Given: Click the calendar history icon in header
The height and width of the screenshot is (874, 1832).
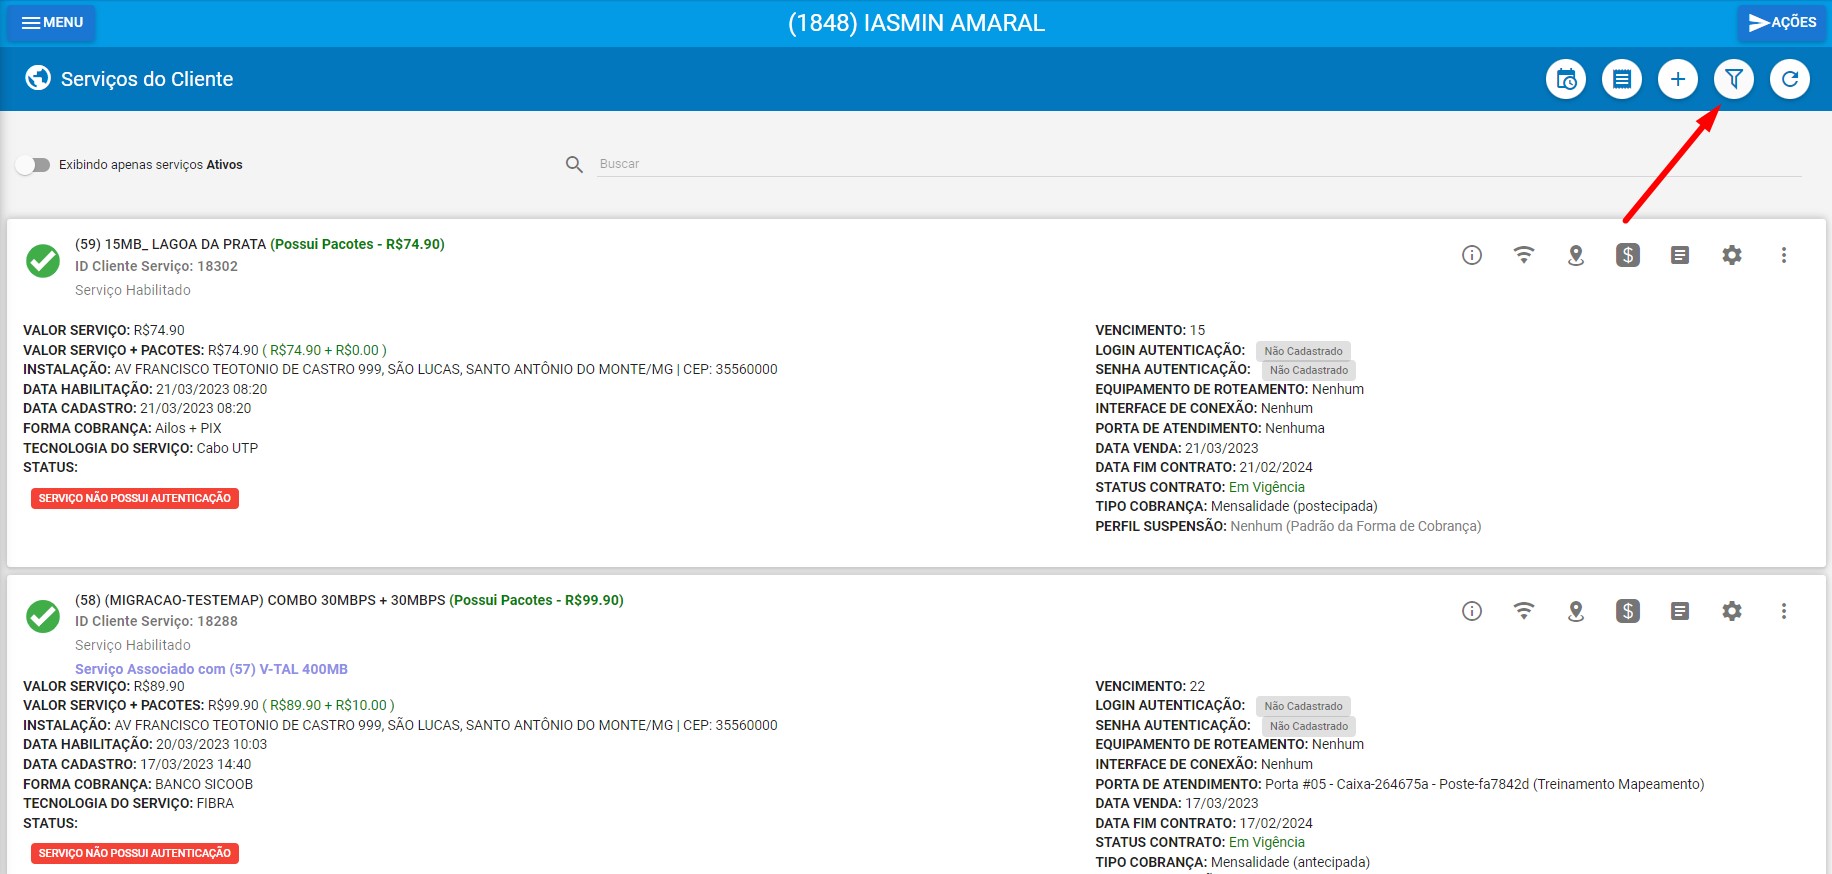Looking at the screenshot, I should tap(1566, 79).
